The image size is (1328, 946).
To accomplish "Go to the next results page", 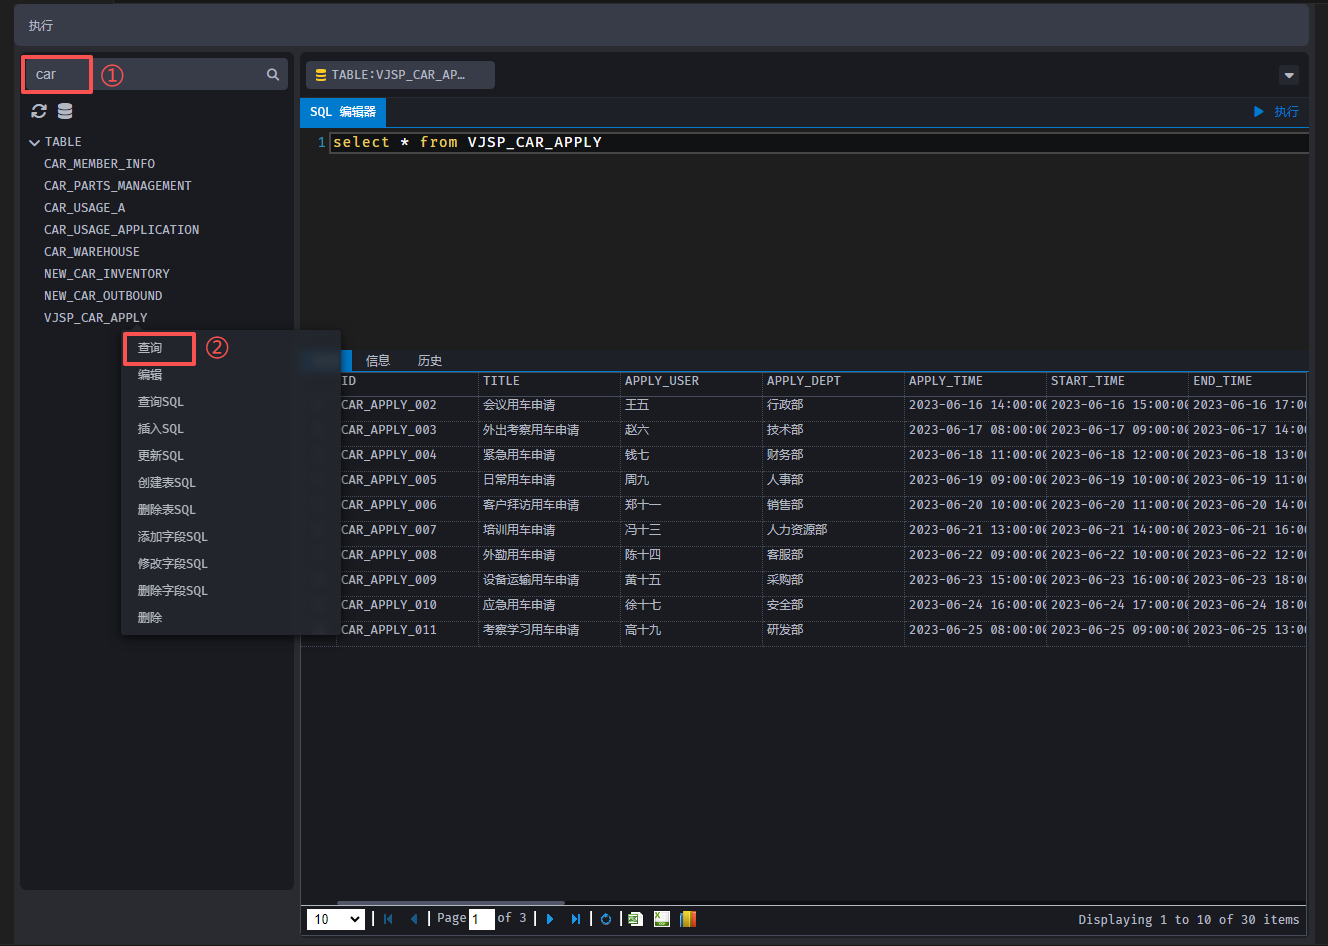I will click(550, 919).
